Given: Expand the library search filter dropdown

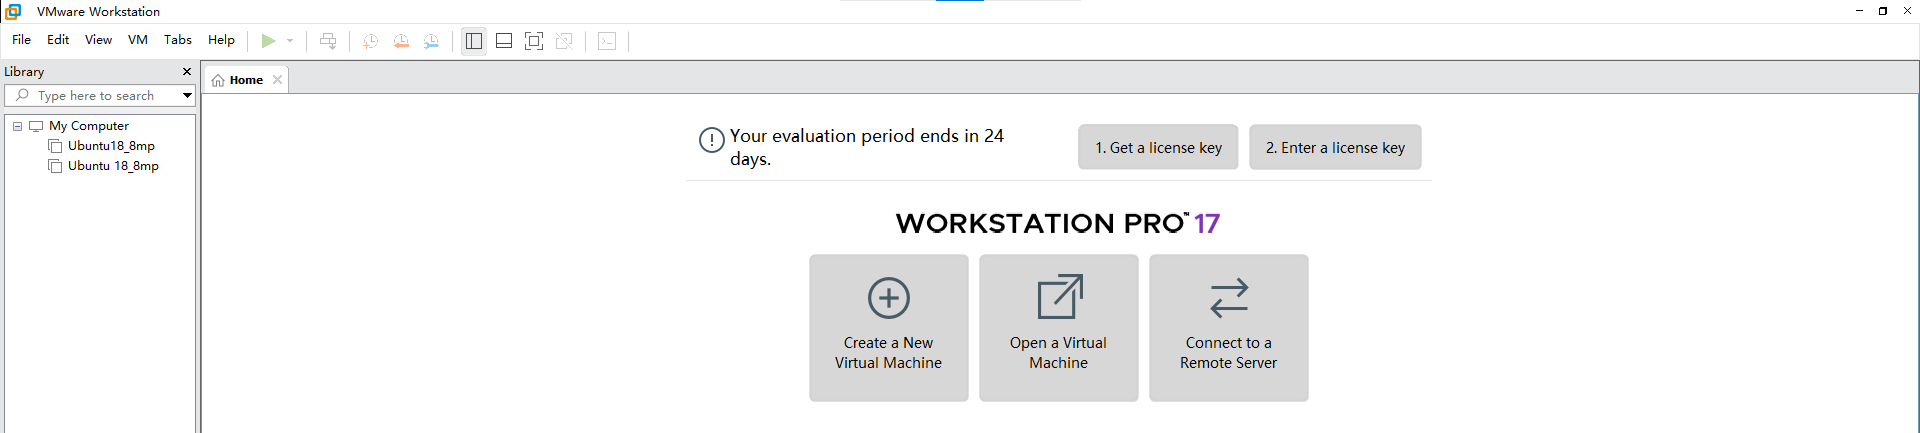Looking at the screenshot, I should pyautogui.click(x=187, y=96).
